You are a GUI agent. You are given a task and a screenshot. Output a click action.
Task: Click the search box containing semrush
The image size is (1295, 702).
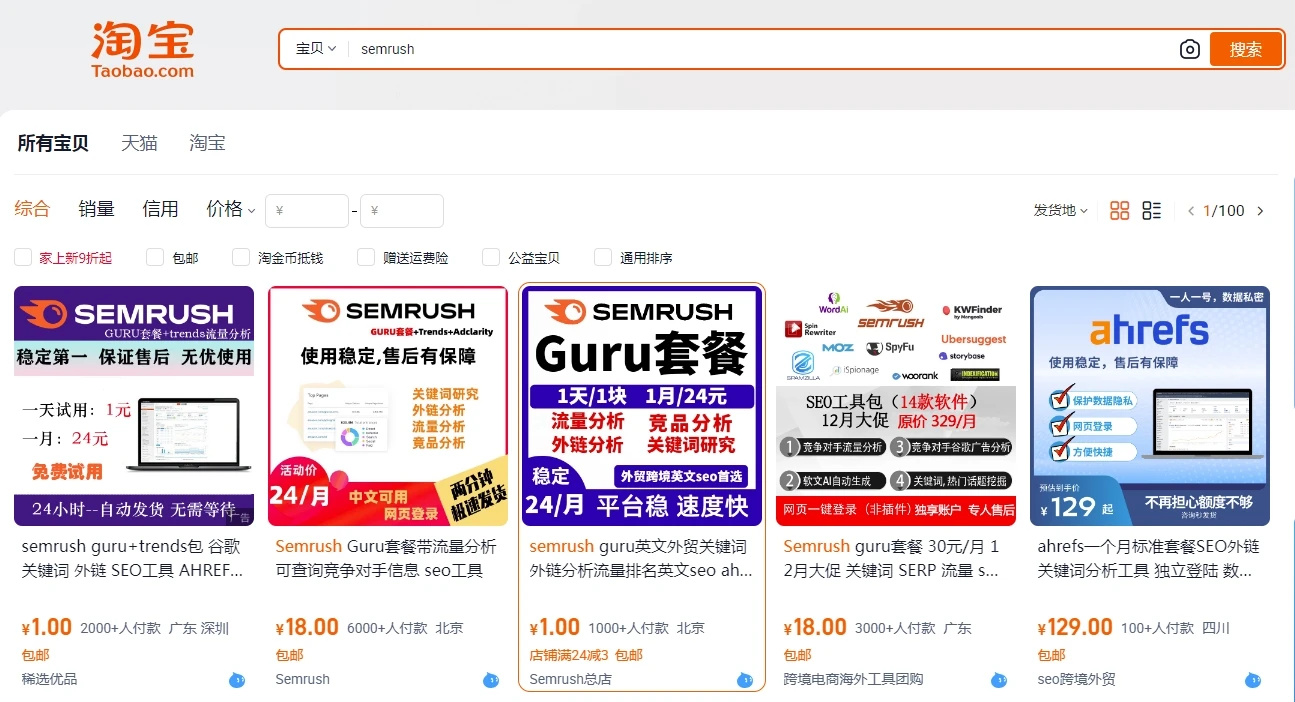760,49
